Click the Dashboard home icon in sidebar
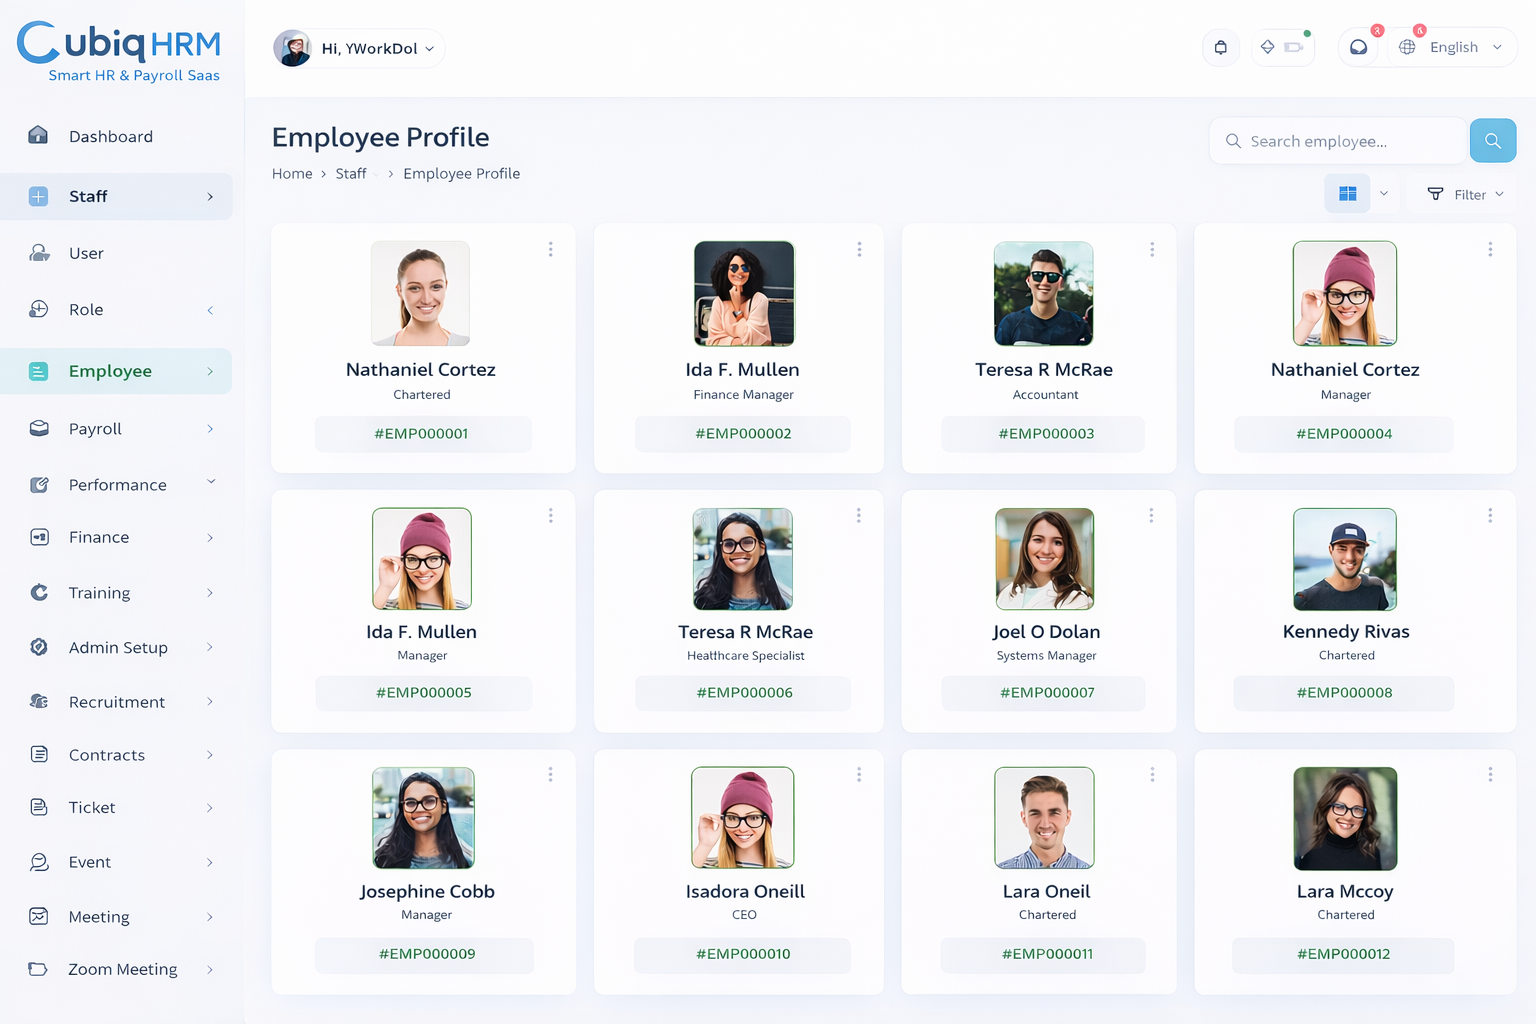 39,136
